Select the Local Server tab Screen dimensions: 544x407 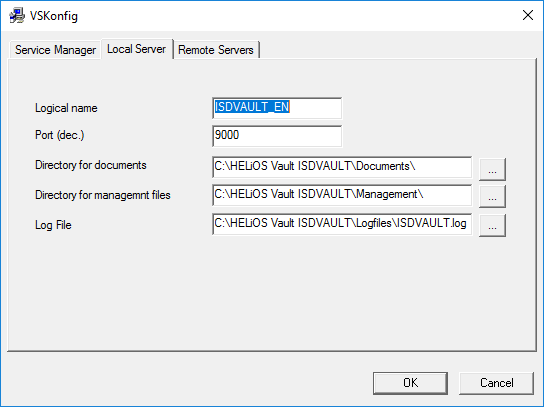[137, 49]
